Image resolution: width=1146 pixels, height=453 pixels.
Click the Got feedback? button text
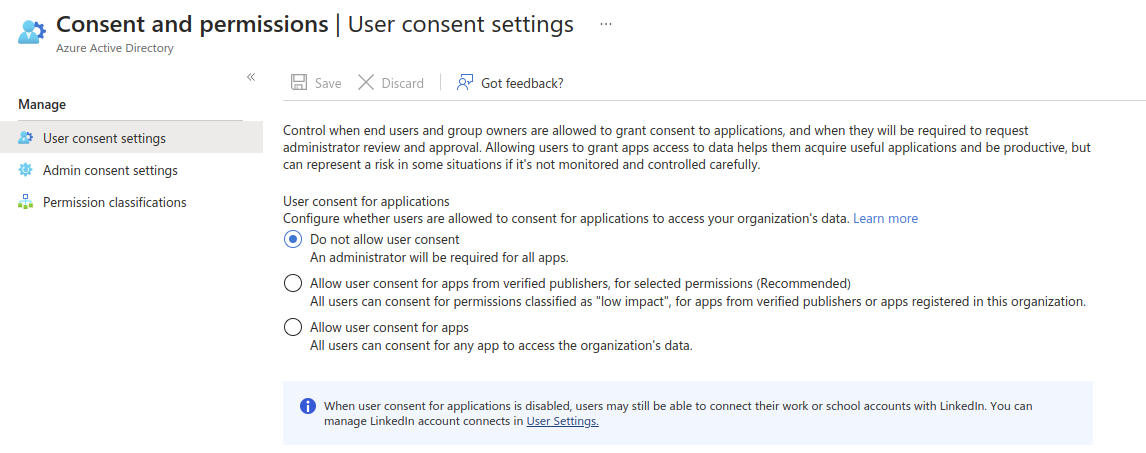coord(522,83)
